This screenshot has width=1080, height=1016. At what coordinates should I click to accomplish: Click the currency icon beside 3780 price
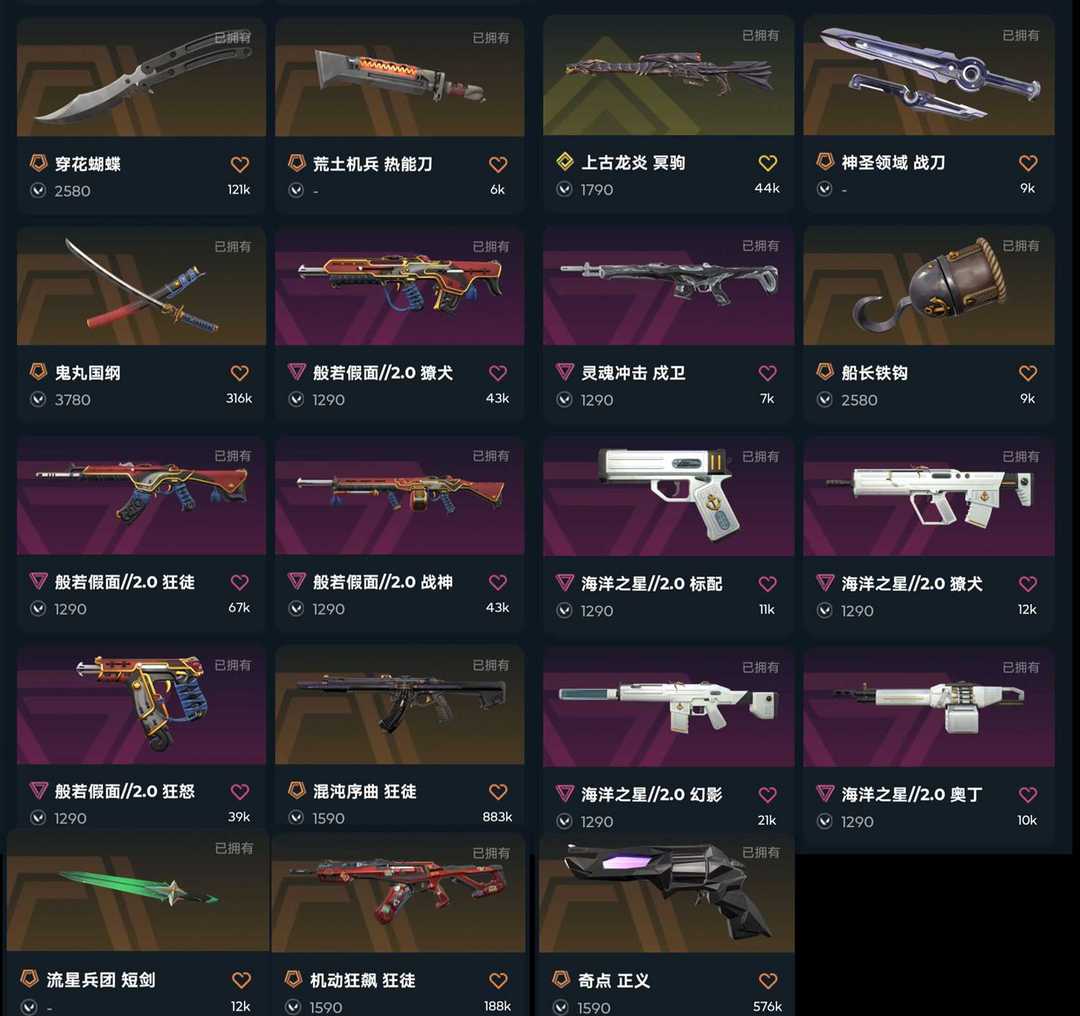click(x=38, y=400)
